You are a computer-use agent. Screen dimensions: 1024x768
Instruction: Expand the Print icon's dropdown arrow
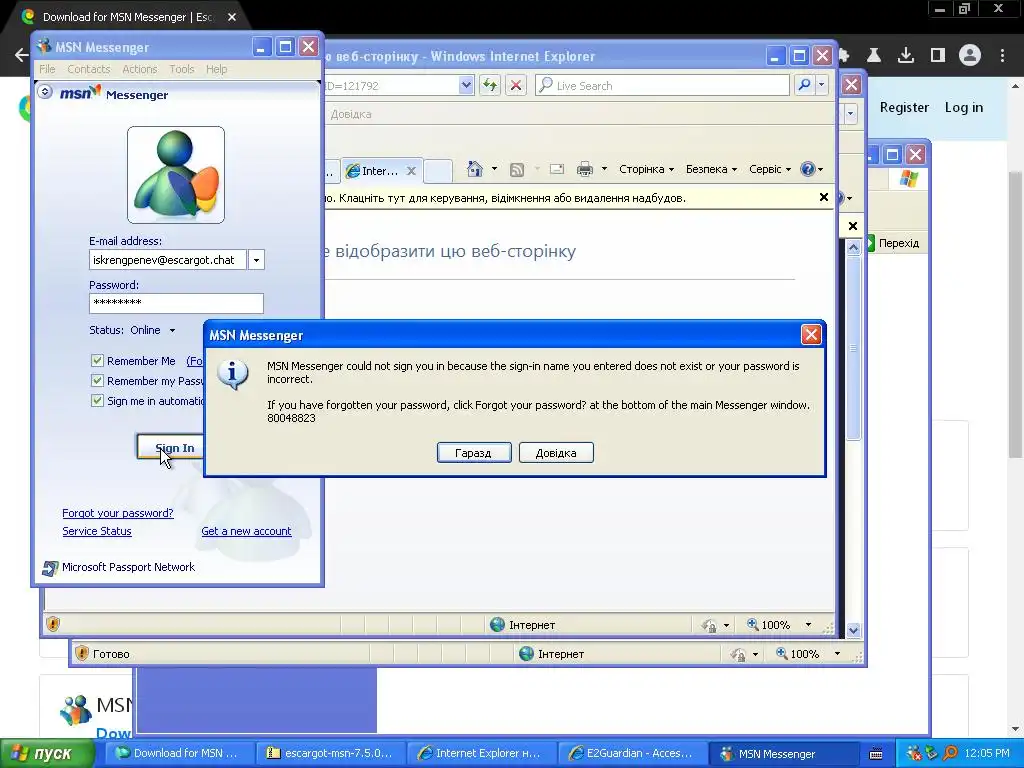(604, 169)
